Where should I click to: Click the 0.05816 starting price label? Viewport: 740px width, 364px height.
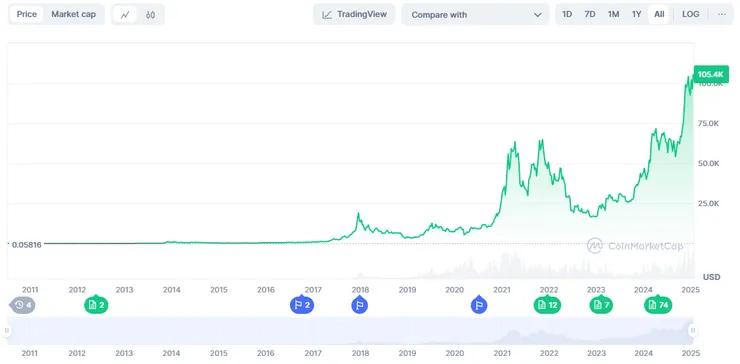[26, 245]
